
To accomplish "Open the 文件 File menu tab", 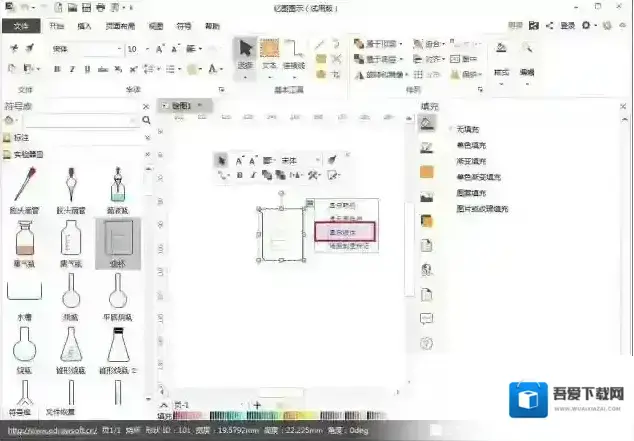I will (x=21, y=27).
